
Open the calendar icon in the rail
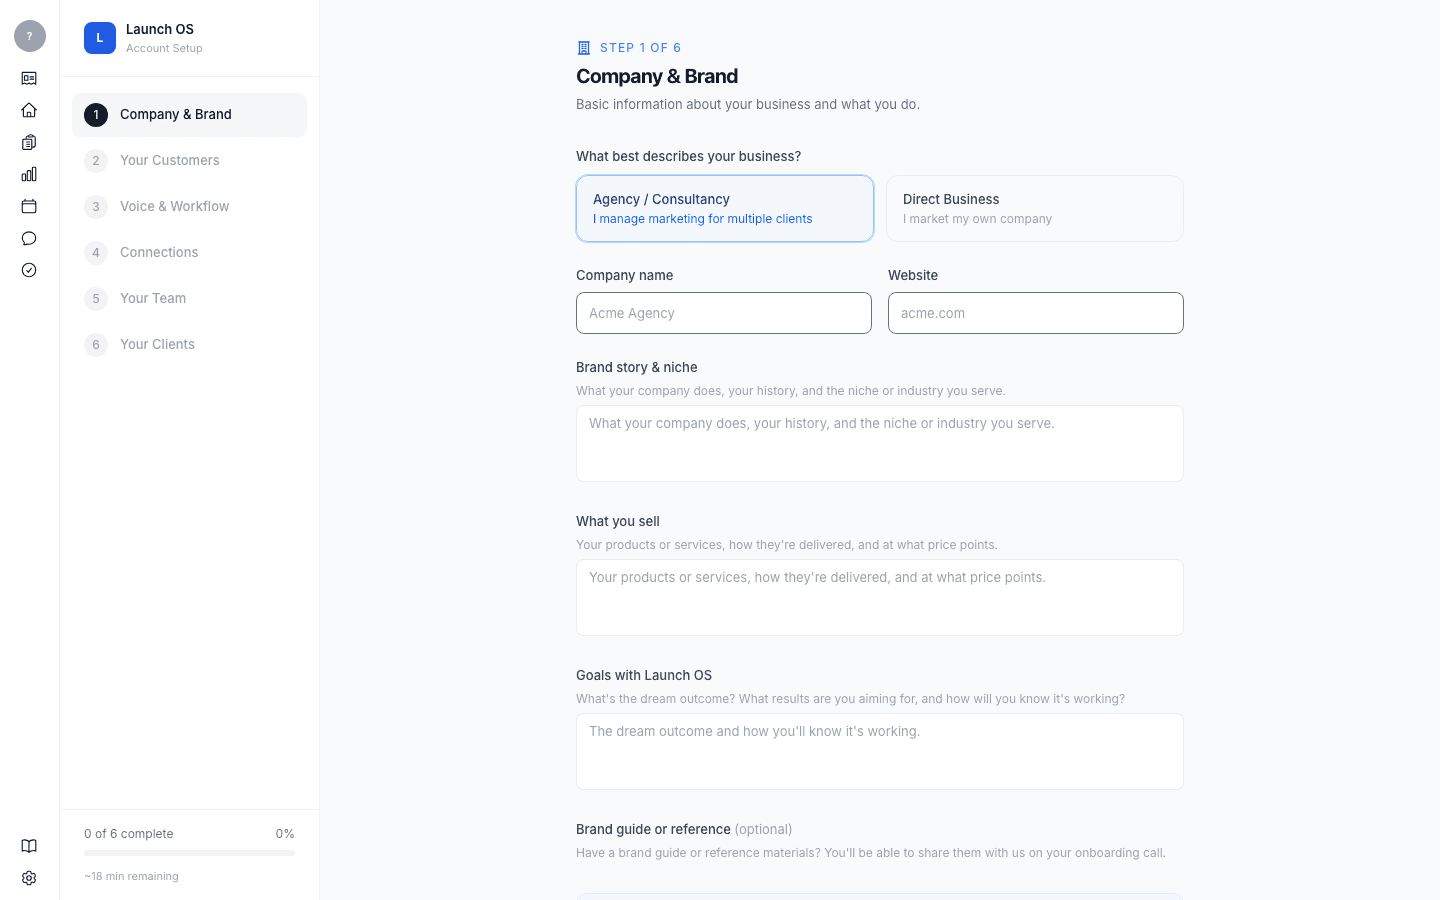29,206
